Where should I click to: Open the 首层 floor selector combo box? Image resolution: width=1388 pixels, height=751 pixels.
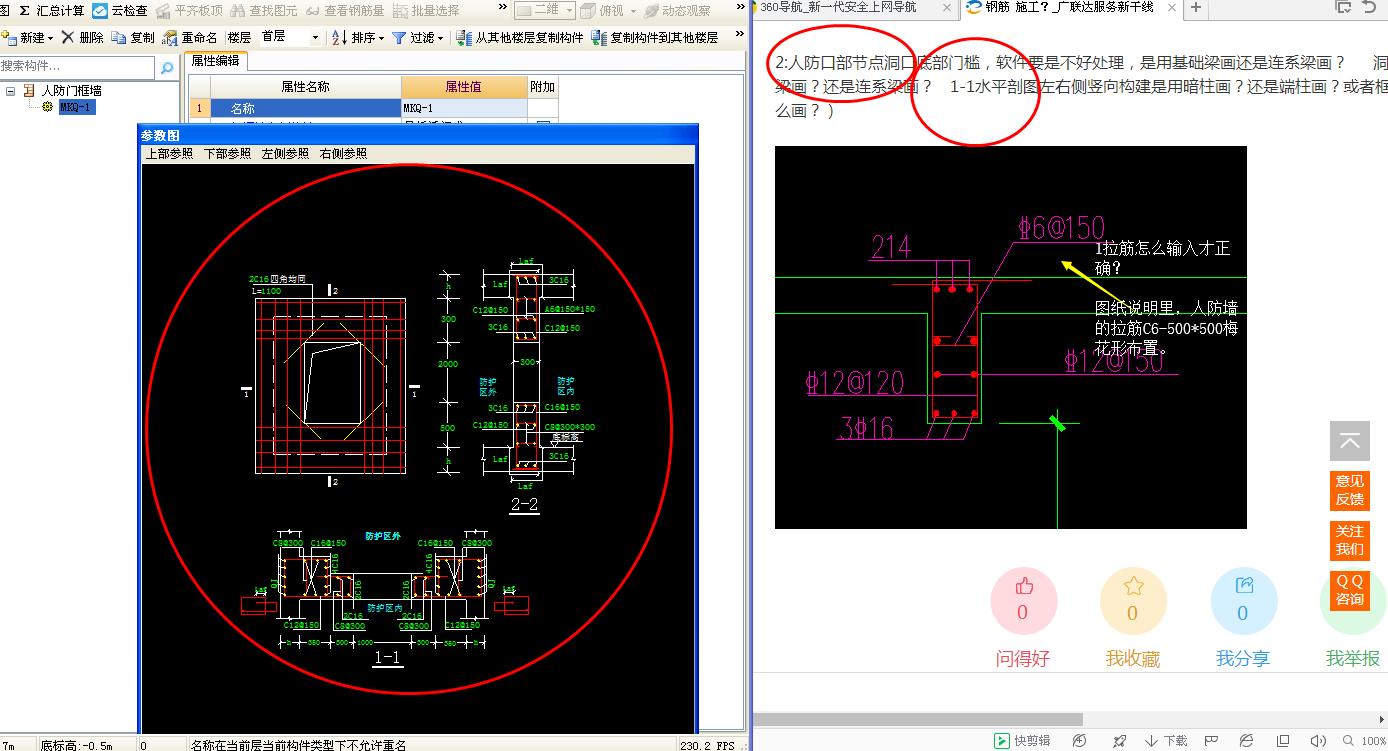(x=289, y=37)
